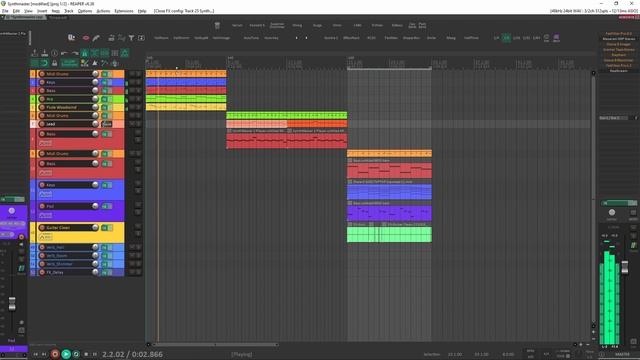Open the envelope button under Pad track
Viewport: 640px width, 360px height.
point(45,215)
